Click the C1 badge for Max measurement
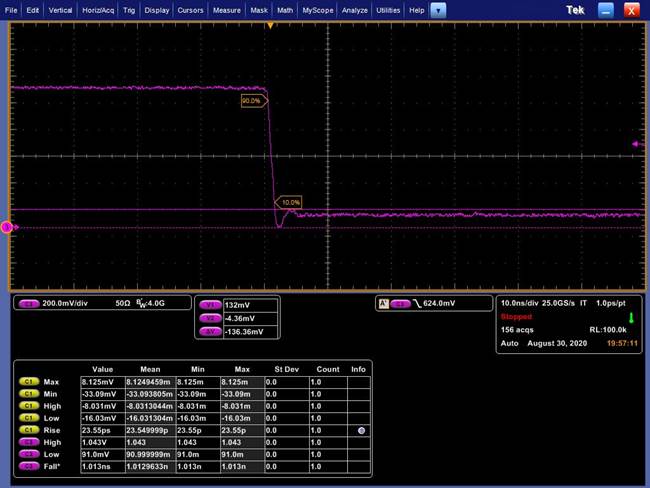Image resolution: width=650 pixels, height=488 pixels. [29, 382]
